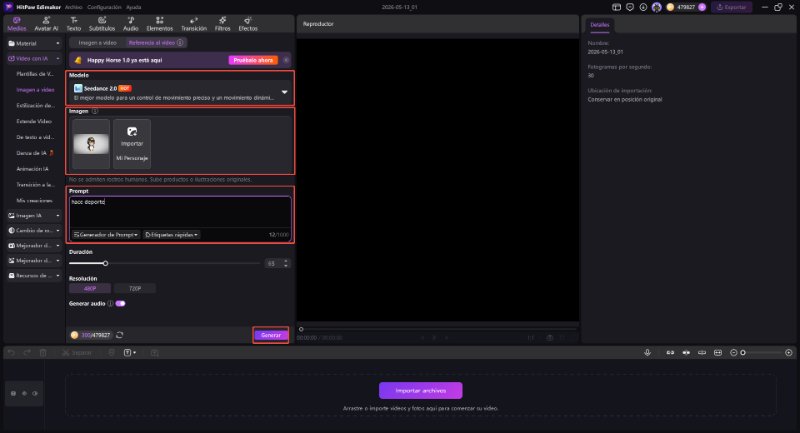Open the Elementos panel

(x=160, y=24)
